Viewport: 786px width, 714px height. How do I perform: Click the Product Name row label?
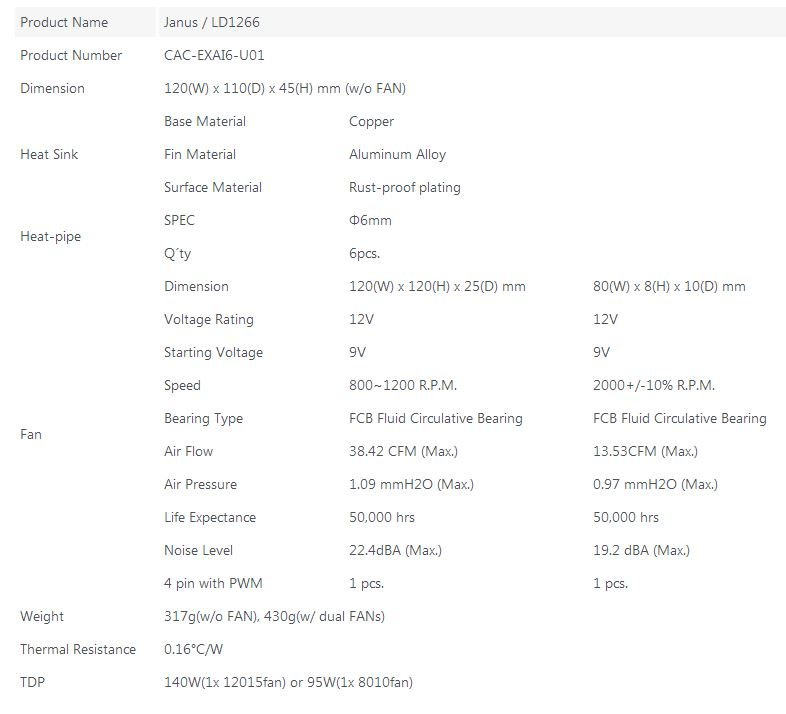[x=64, y=22]
